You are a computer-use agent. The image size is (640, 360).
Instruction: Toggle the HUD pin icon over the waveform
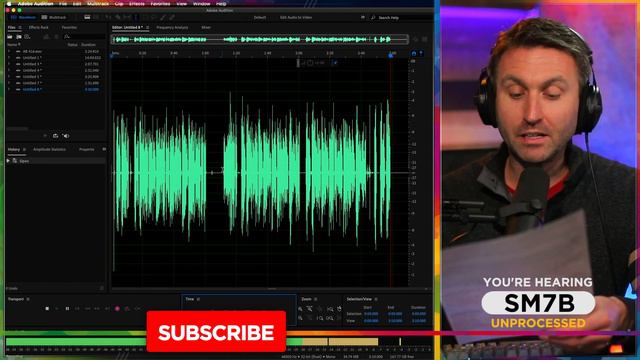click(335, 62)
